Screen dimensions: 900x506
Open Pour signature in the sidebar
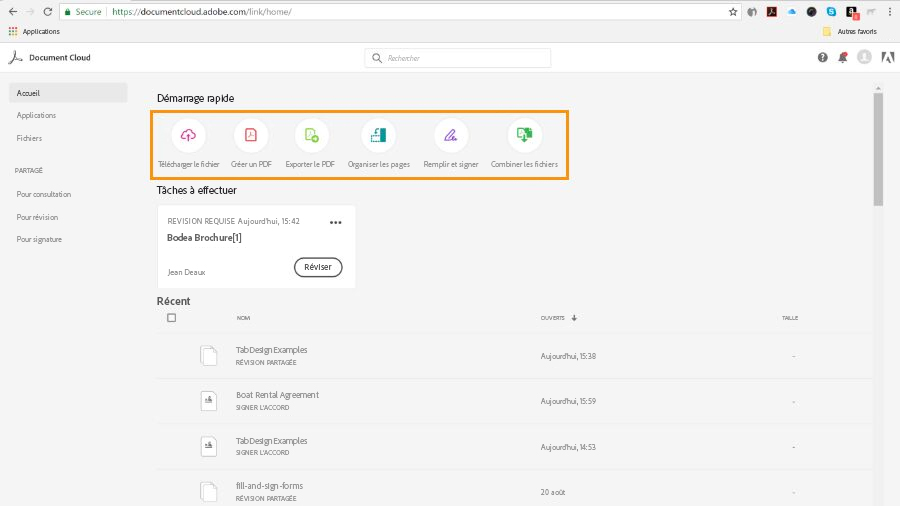click(39, 239)
